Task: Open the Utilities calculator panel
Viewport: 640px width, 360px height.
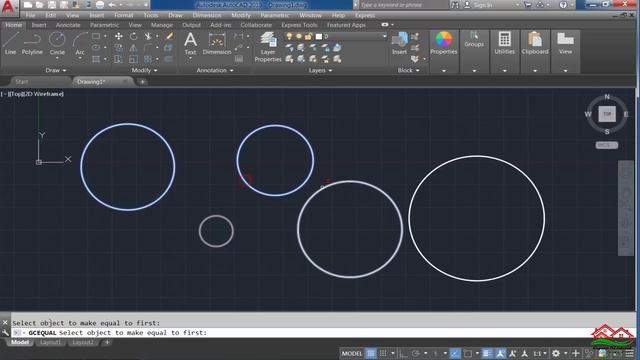Action: click(504, 43)
